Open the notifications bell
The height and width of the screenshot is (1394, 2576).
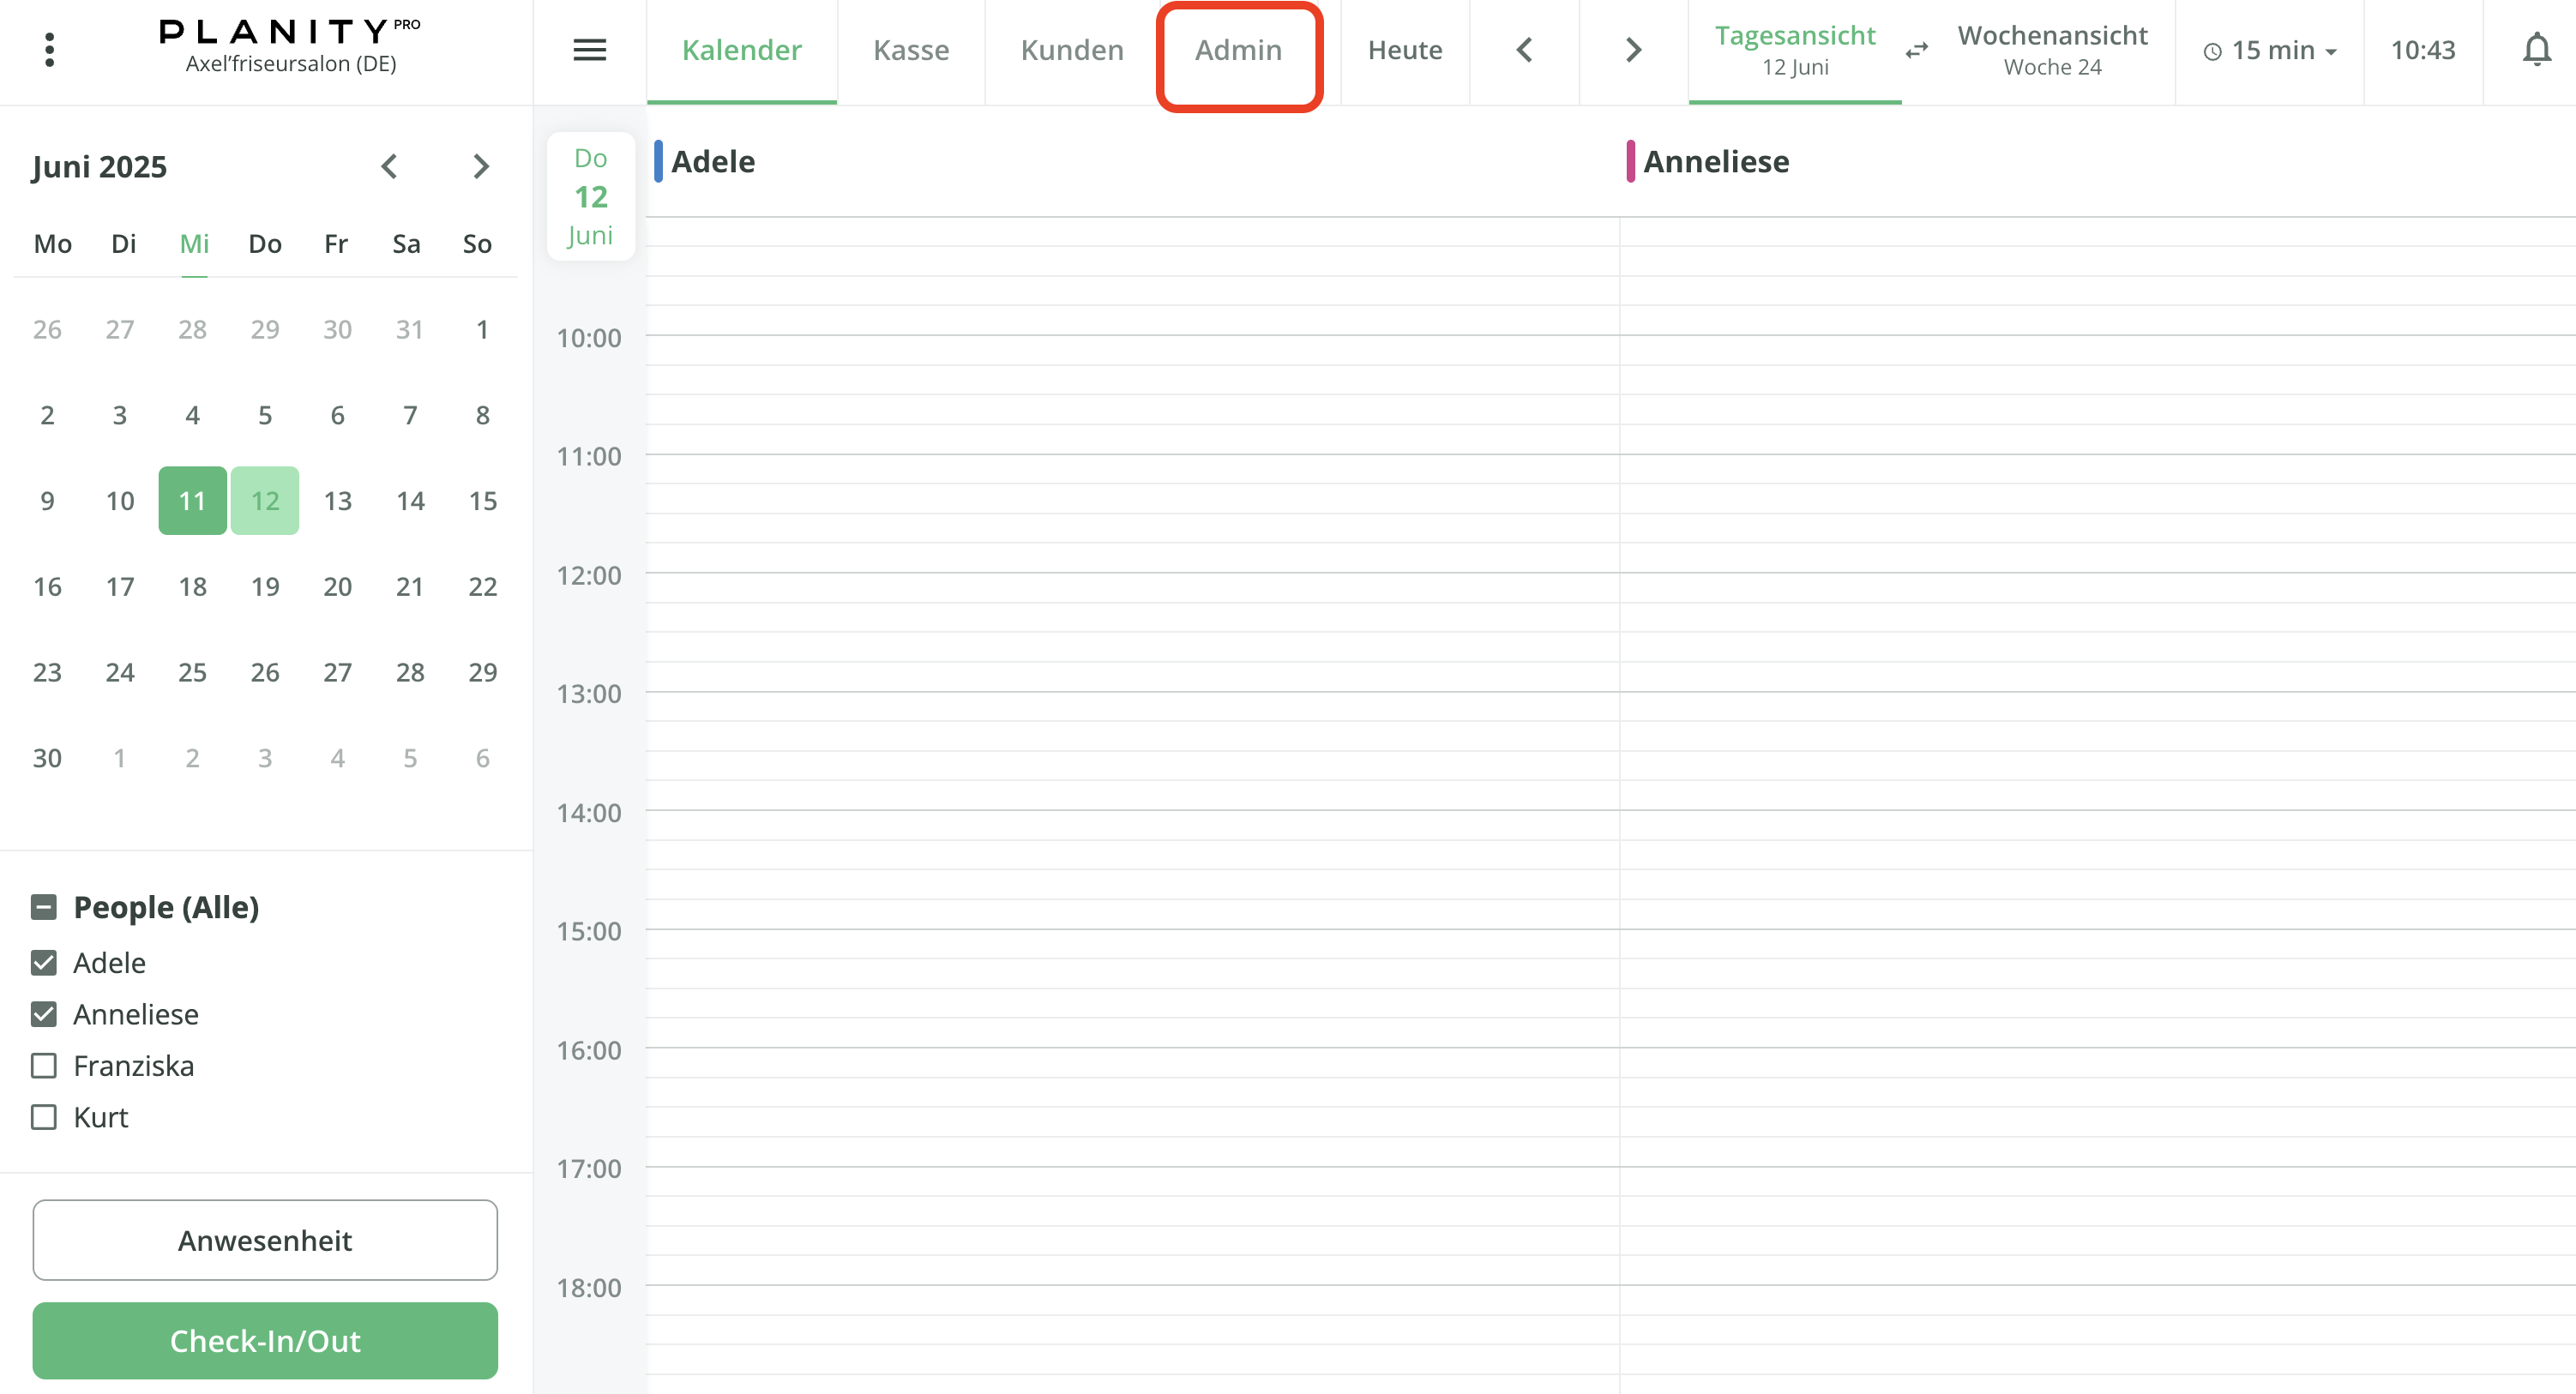pyautogui.click(x=2537, y=49)
